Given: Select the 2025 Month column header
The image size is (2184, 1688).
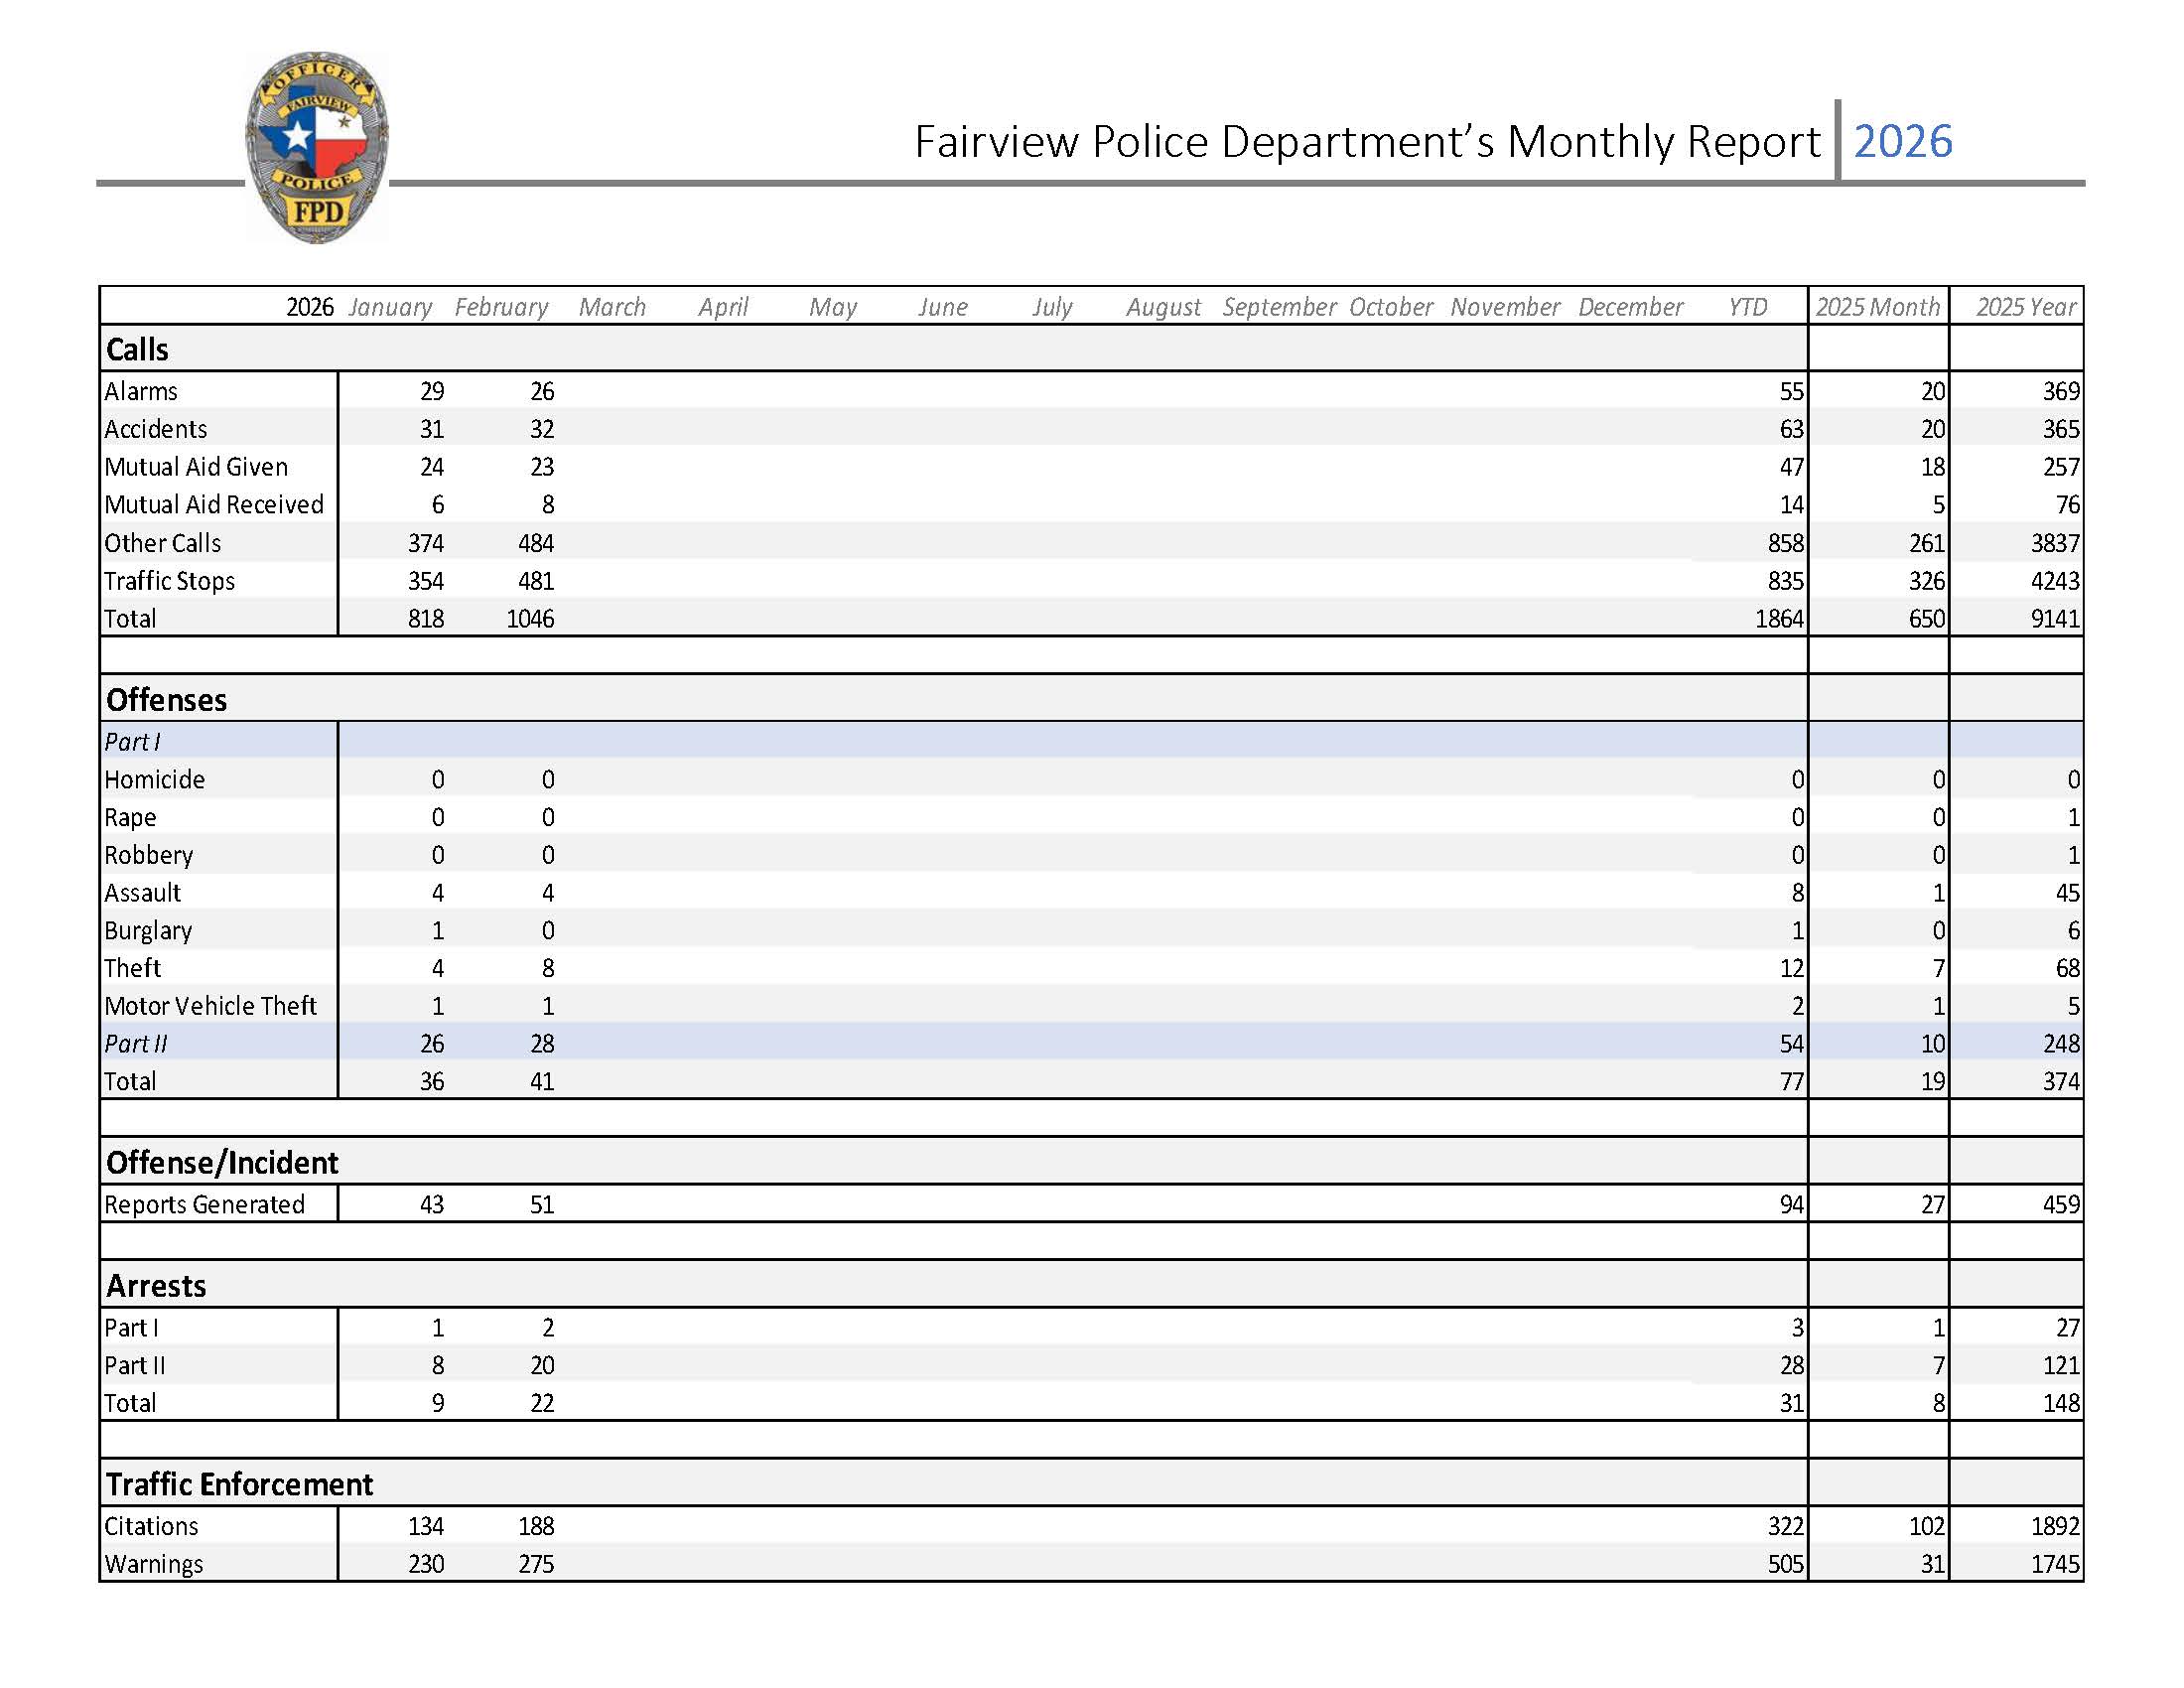Looking at the screenshot, I should pos(1878,307).
